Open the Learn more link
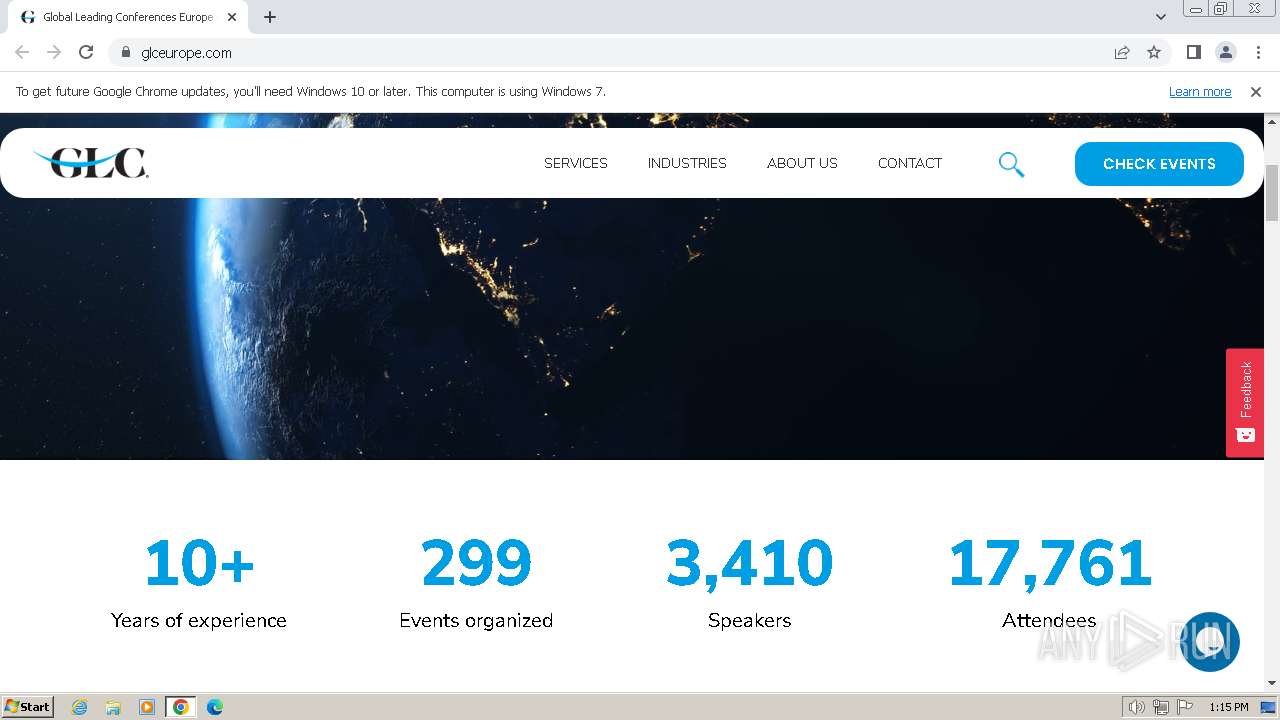The image size is (1280, 720). tap(1200, 91)
